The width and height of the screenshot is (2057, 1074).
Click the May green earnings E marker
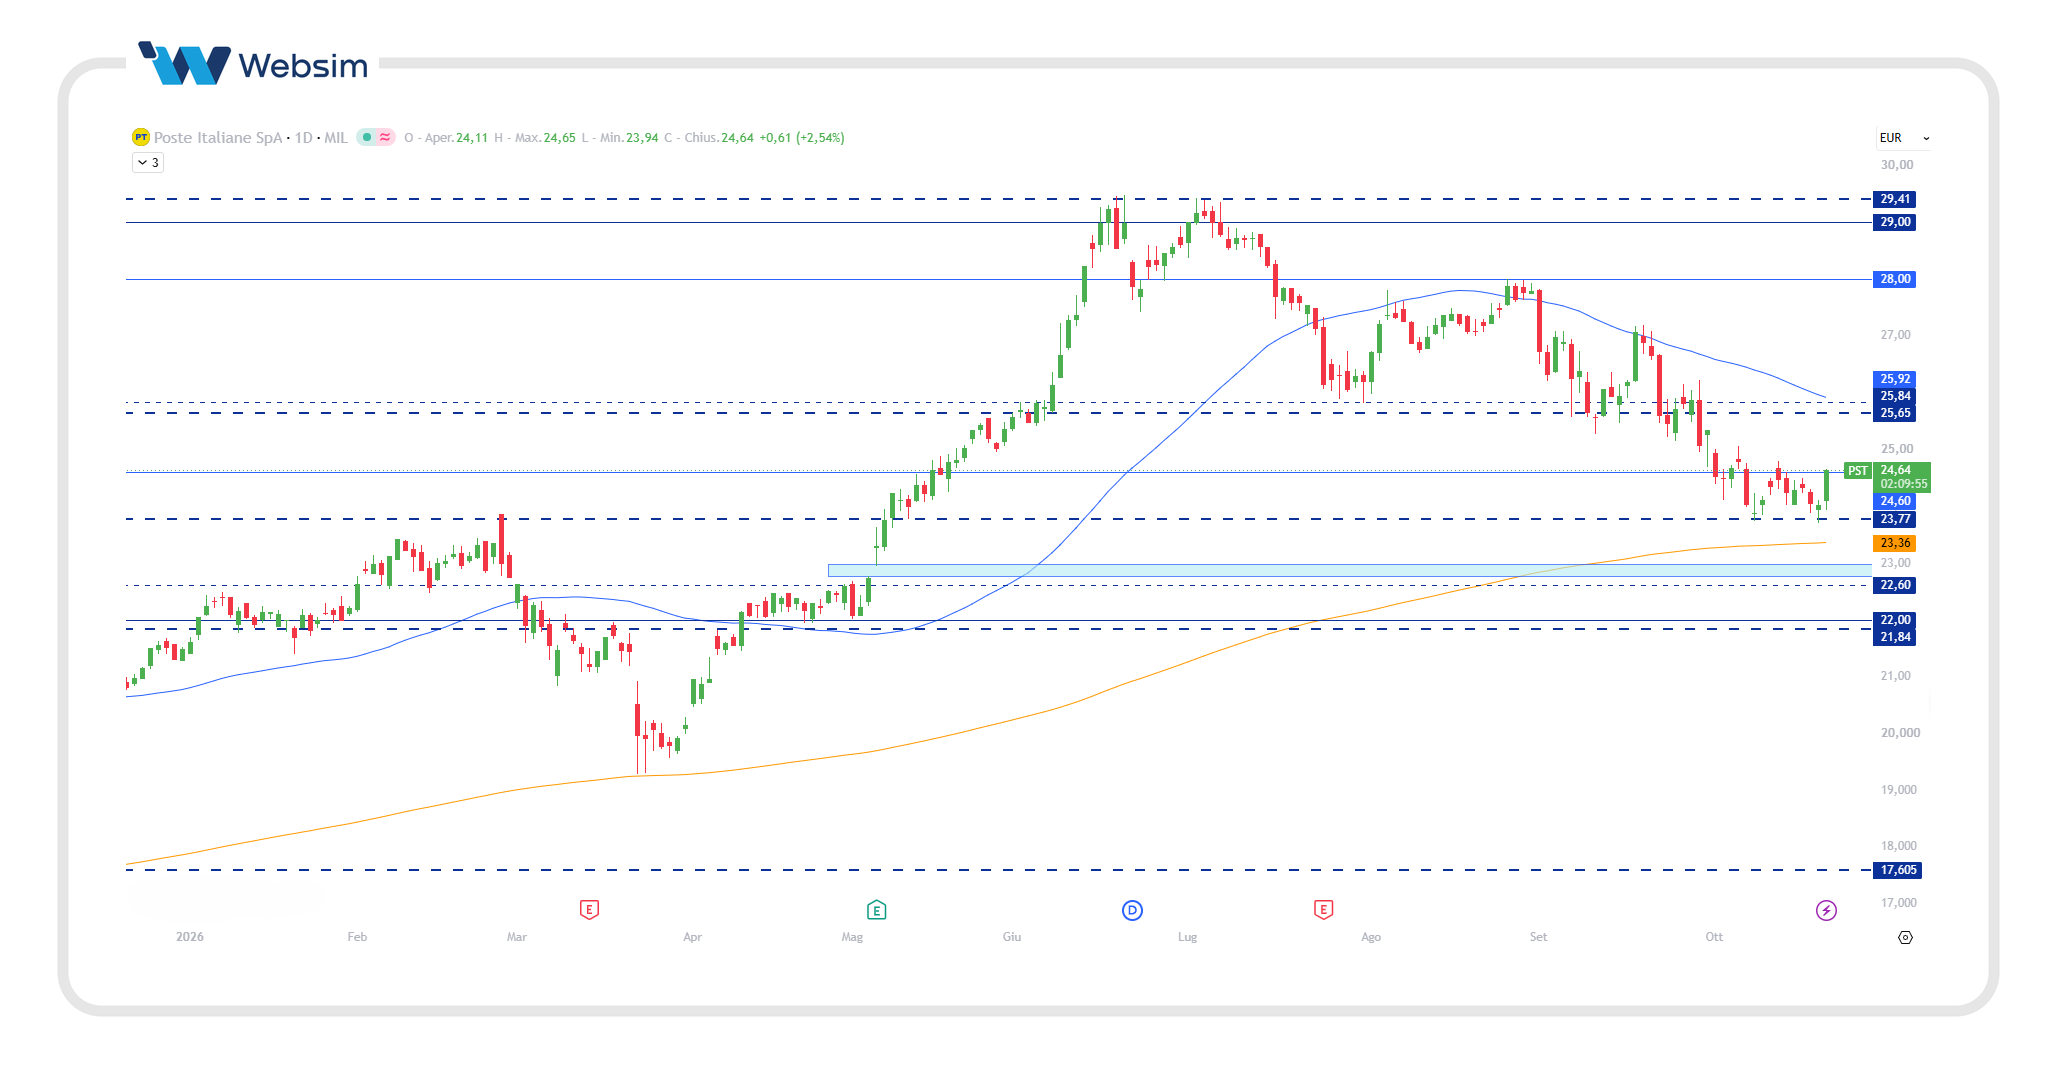tap(876, 910)
